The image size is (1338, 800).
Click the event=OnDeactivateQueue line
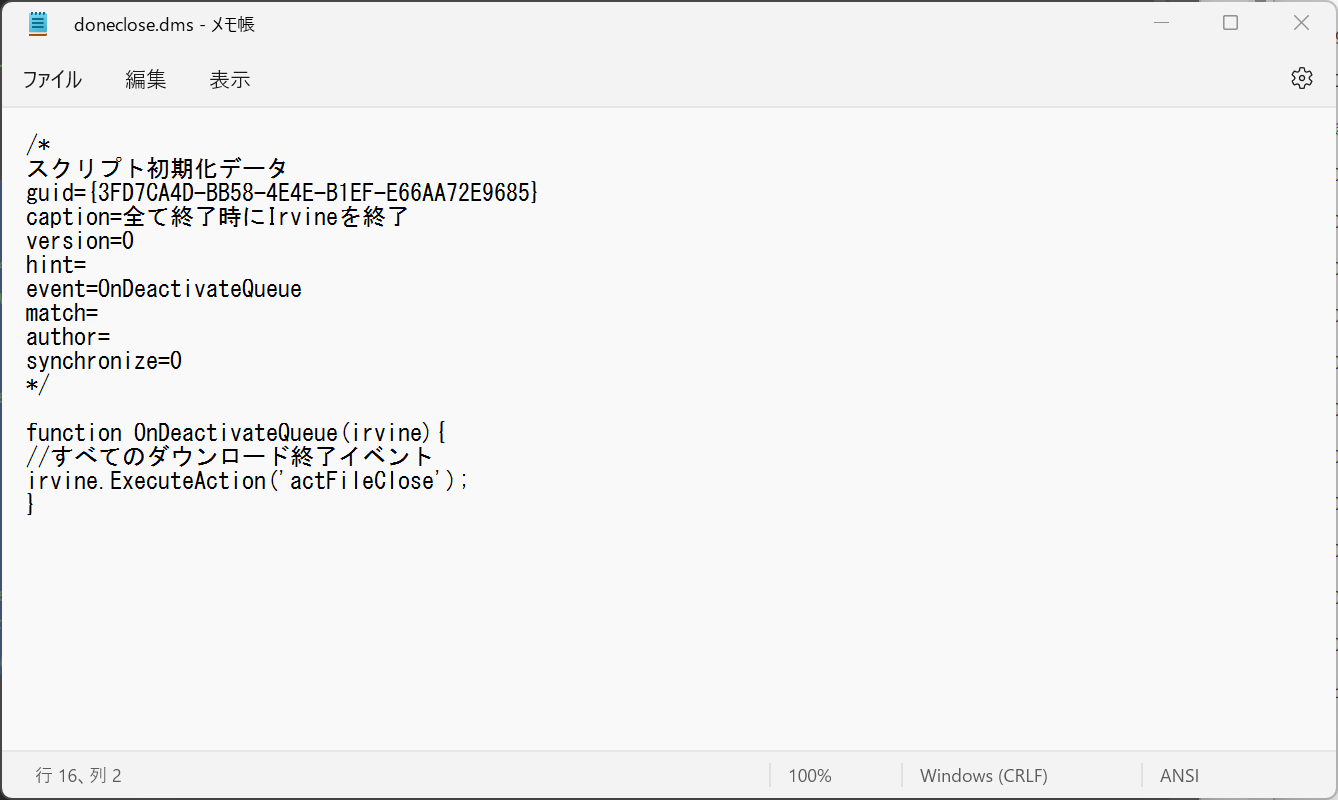coord(163,289)
